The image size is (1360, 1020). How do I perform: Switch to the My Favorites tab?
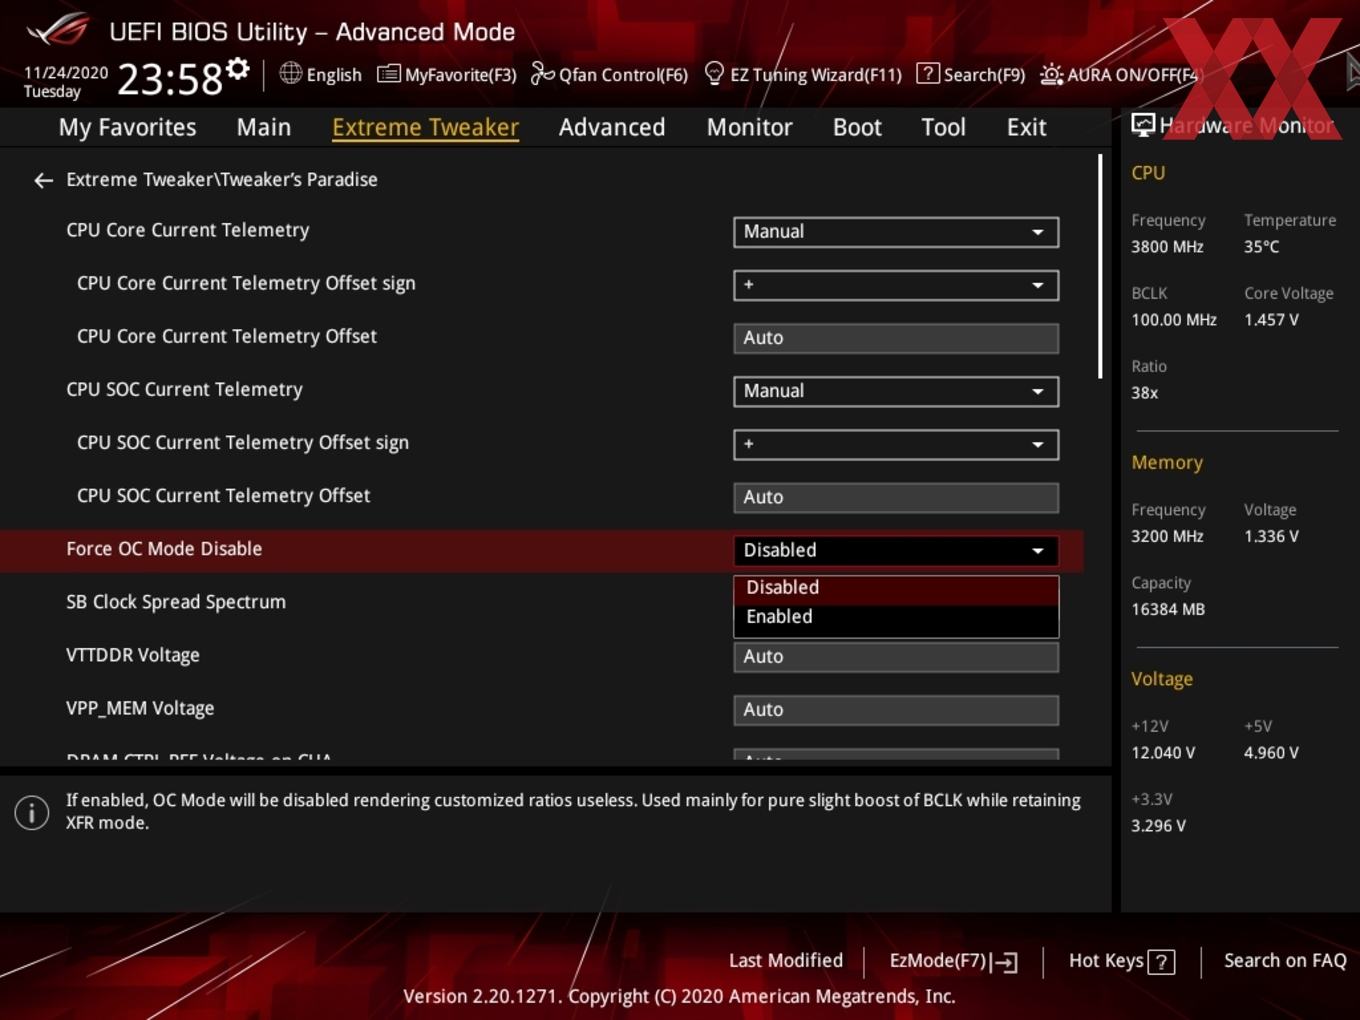coord(127,127)
